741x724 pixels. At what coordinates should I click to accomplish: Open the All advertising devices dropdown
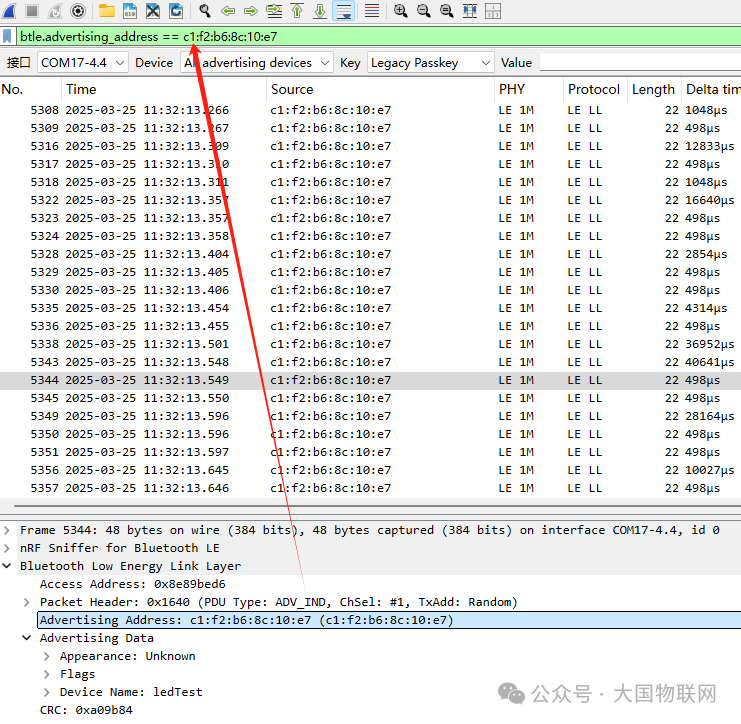[x=257, y=62]
